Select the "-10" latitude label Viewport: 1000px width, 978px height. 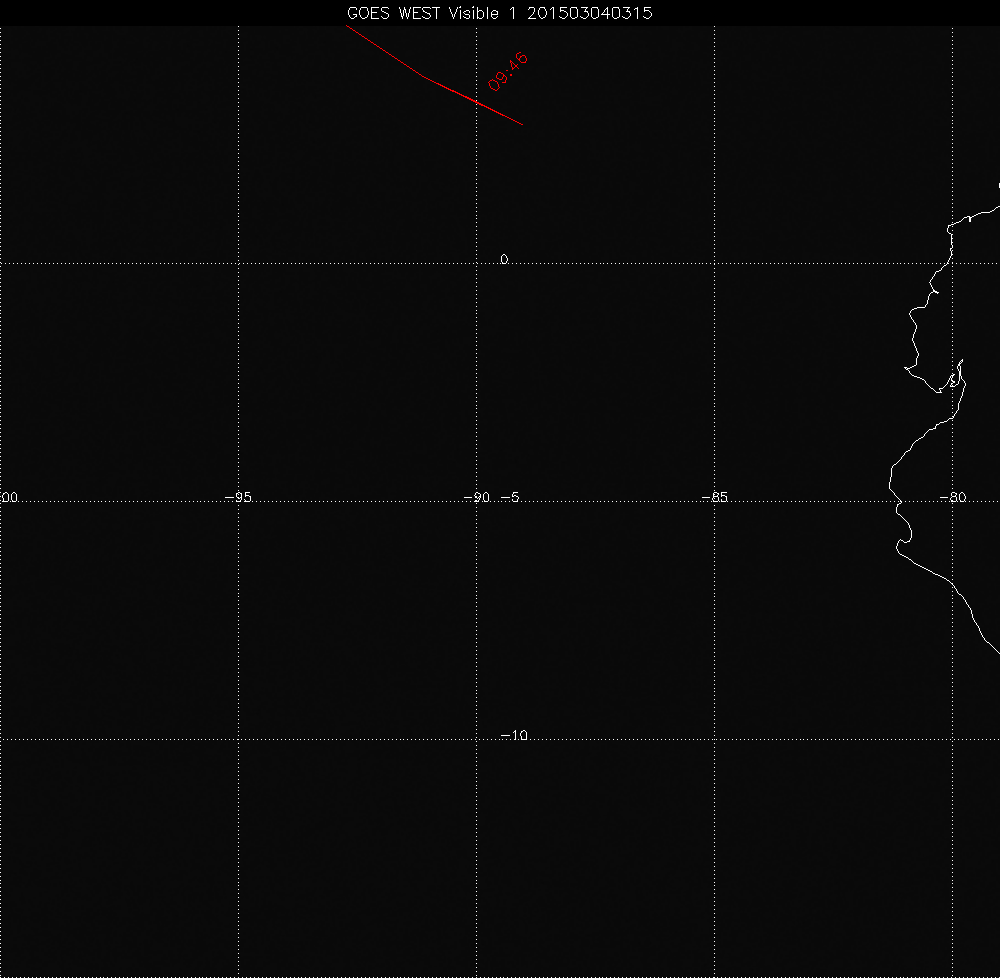pyautogui.click(x=513, y=735)
